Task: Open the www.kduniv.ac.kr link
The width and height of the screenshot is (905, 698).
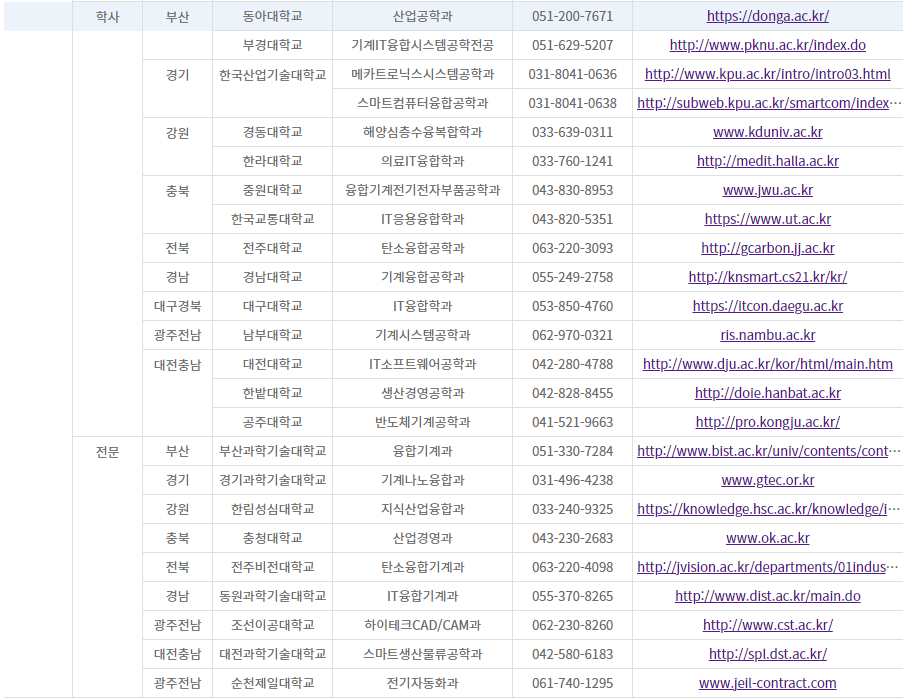Action: coord(768,132)
